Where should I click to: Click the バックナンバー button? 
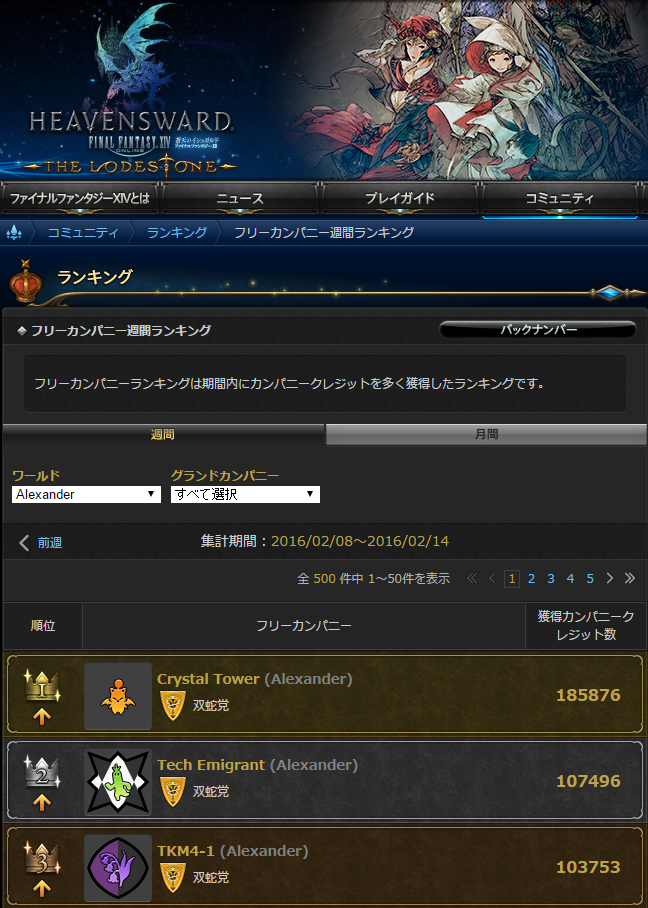(x=538, y=329)
